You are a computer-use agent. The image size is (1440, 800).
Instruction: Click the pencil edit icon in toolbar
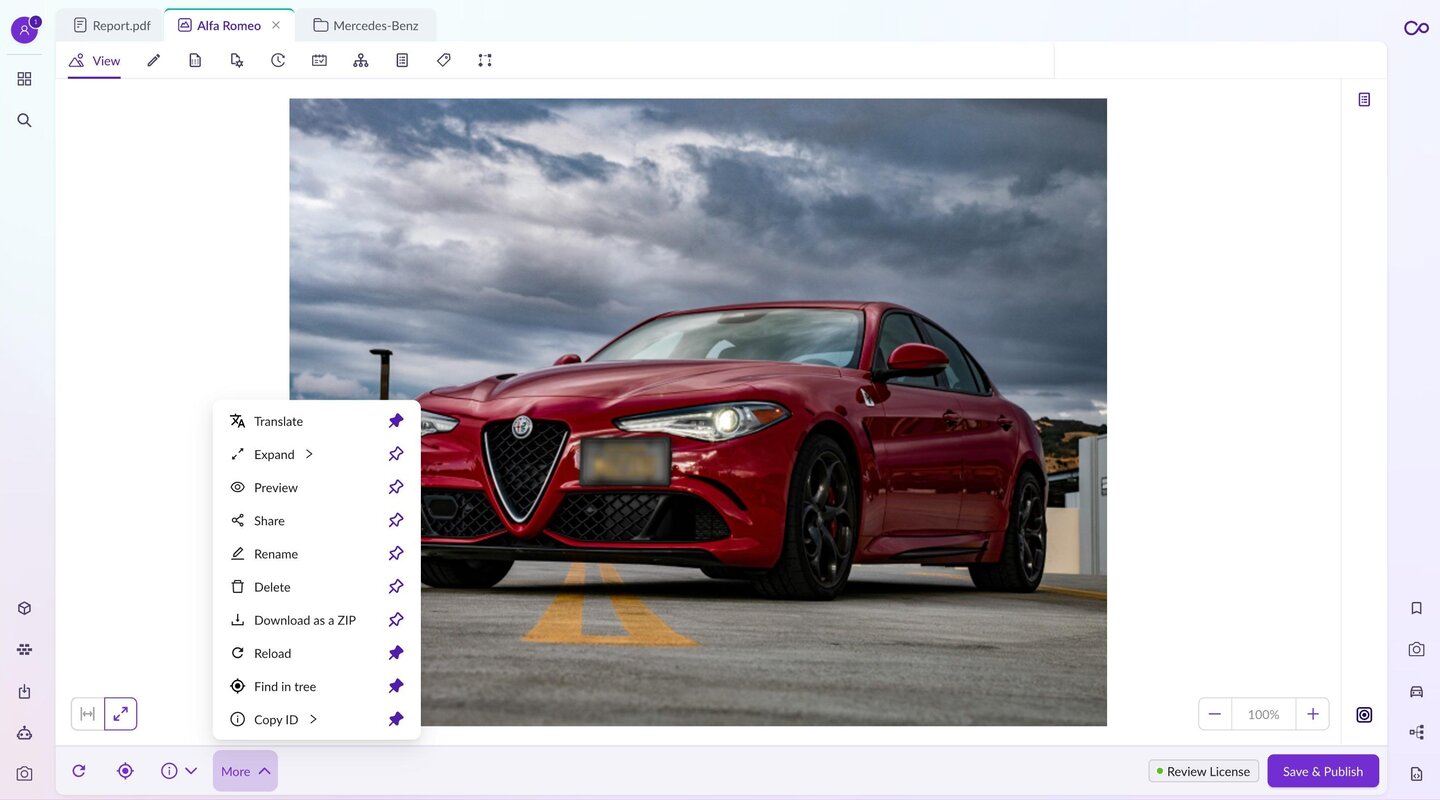click(153, 60)
